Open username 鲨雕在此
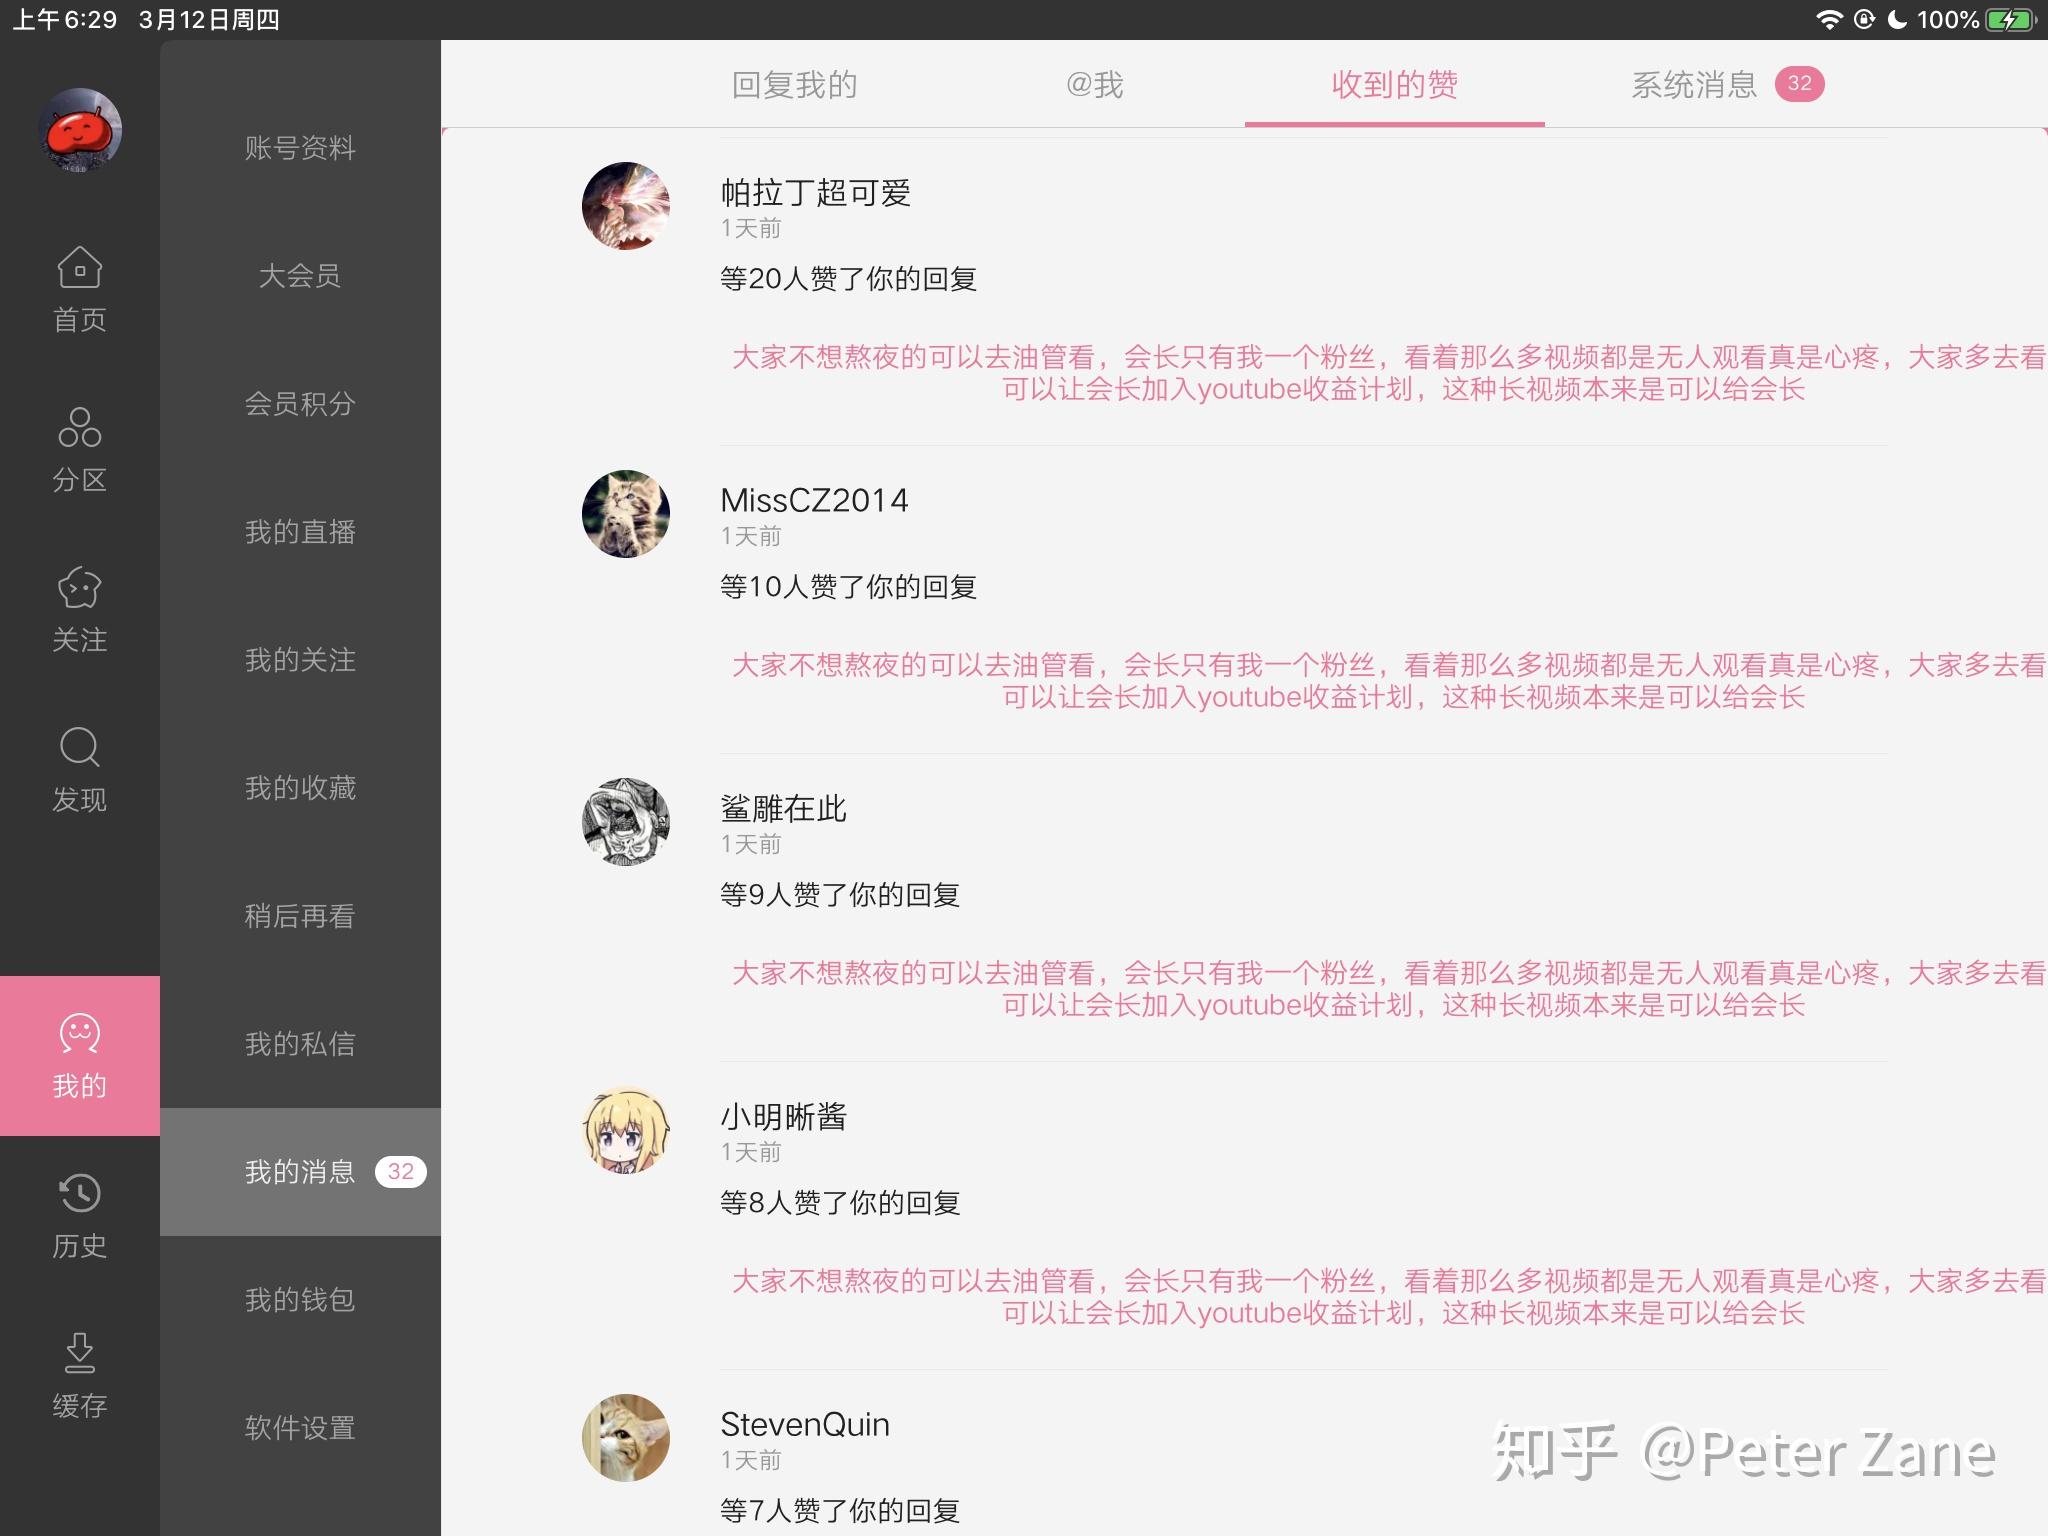The image size is (2048, 1536). (x=784, y=809)
